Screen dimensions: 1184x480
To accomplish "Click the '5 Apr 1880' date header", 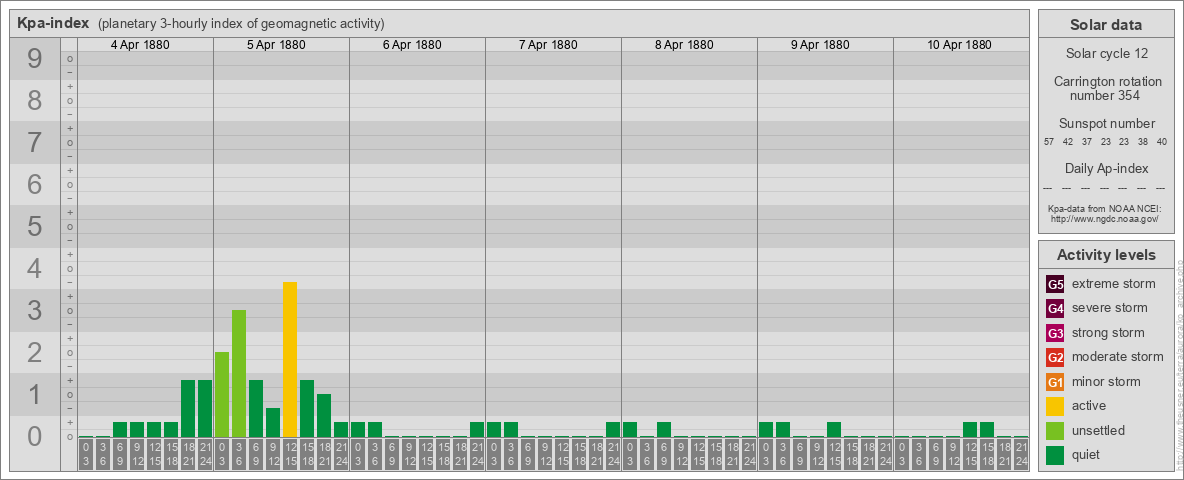I will [276, 45].
